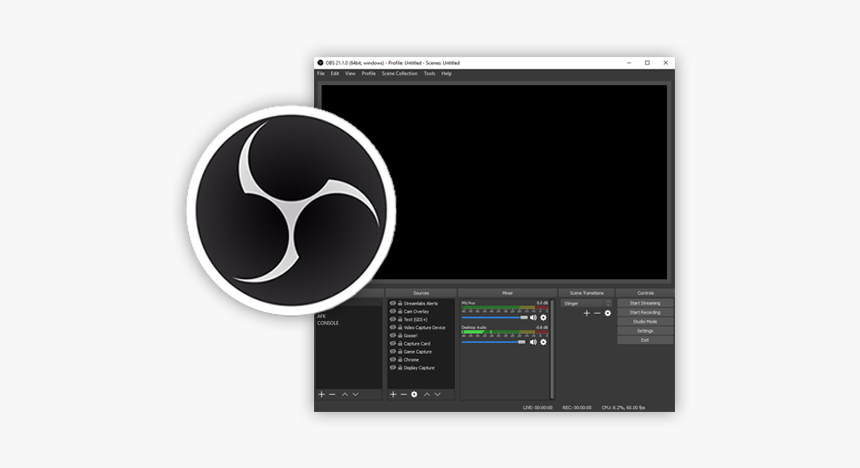Screen dimensions: 860x468
Task: Toggle visibility of Chrome source
Action: 393,360
